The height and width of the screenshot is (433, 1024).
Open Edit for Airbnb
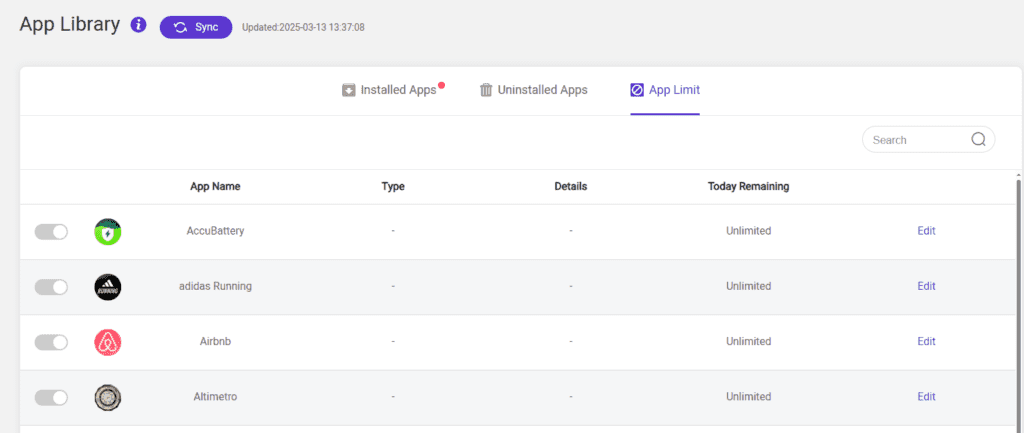926,341
